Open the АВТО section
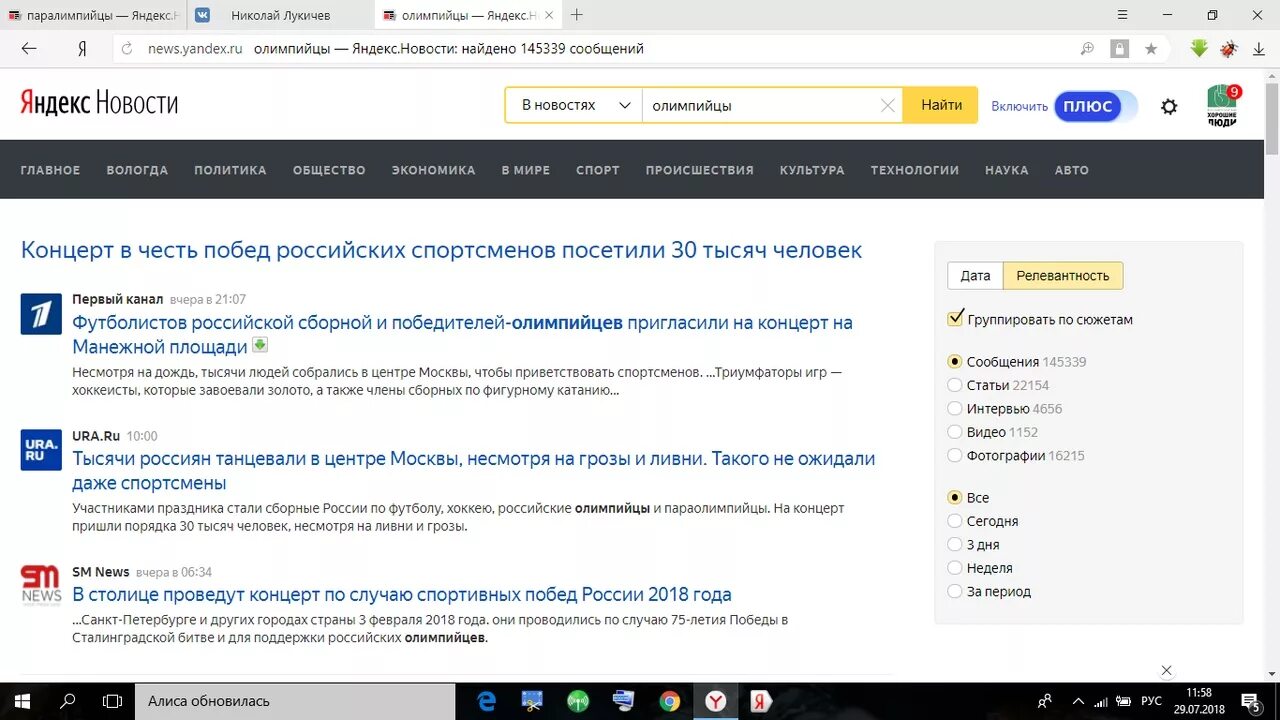The image size is (1280, 720). [1071, 170]
